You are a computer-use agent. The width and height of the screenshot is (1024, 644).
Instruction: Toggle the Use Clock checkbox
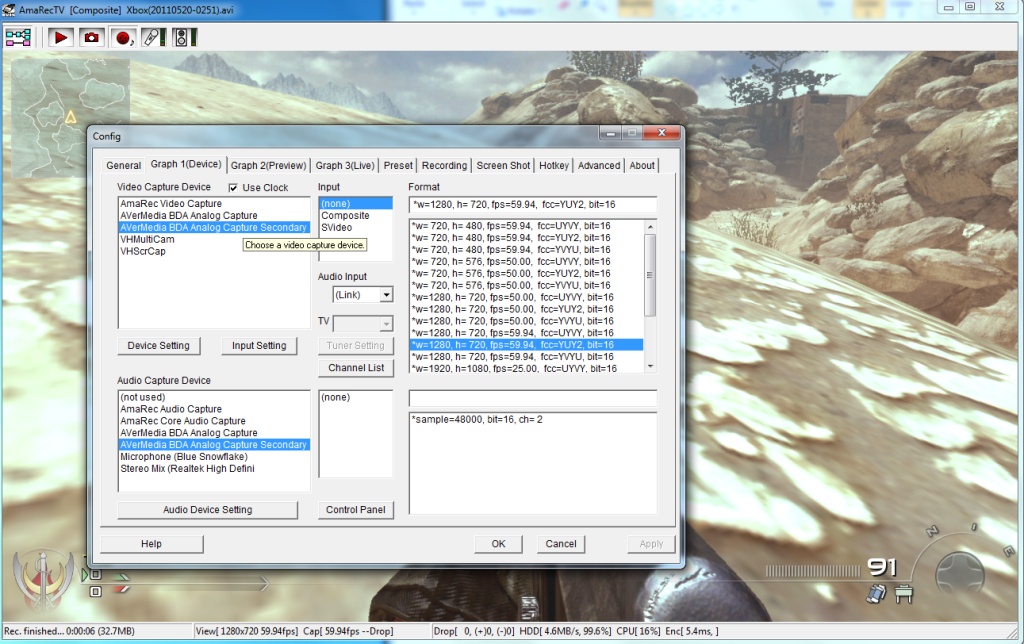[233, 187]
